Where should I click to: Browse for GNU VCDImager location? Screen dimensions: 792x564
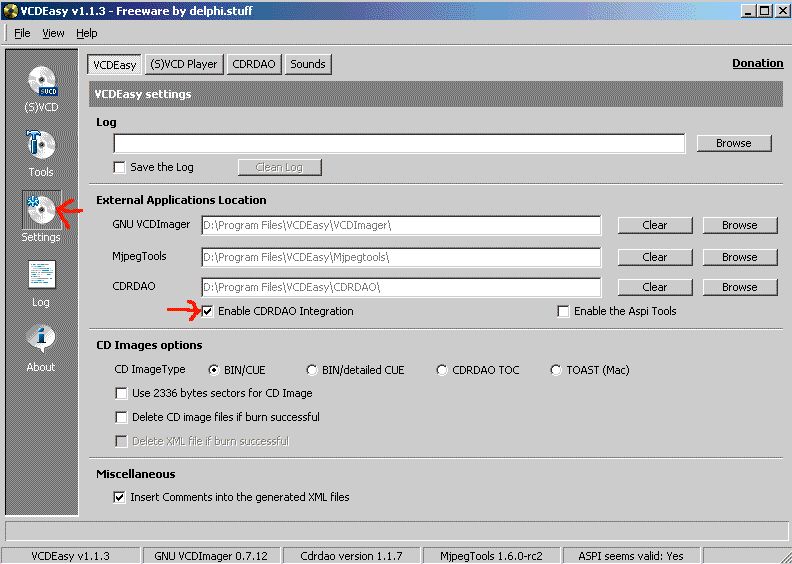(x=739, y=225)
